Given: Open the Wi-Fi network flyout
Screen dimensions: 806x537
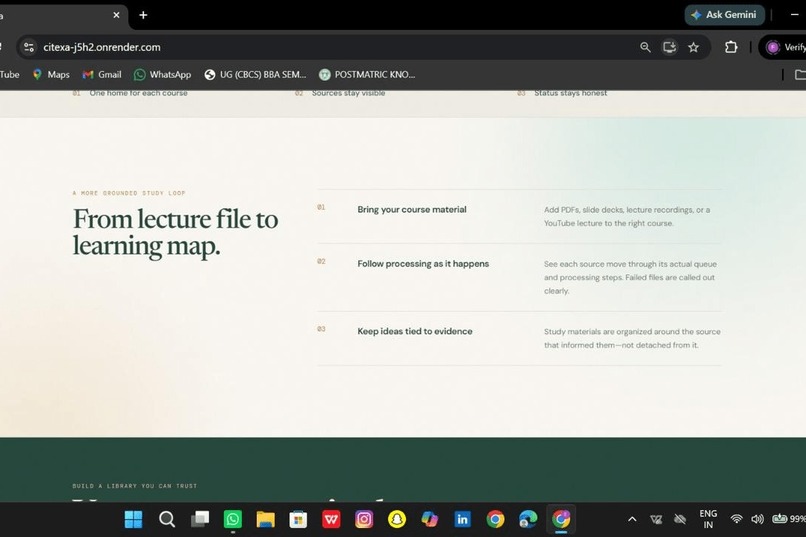Looking at the screenshot, I should pos(737,520).
